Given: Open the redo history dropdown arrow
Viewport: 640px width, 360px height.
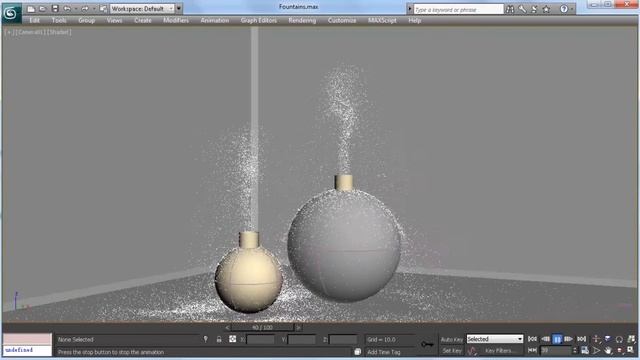Looking at the screenshot, I should click(93, 9).
